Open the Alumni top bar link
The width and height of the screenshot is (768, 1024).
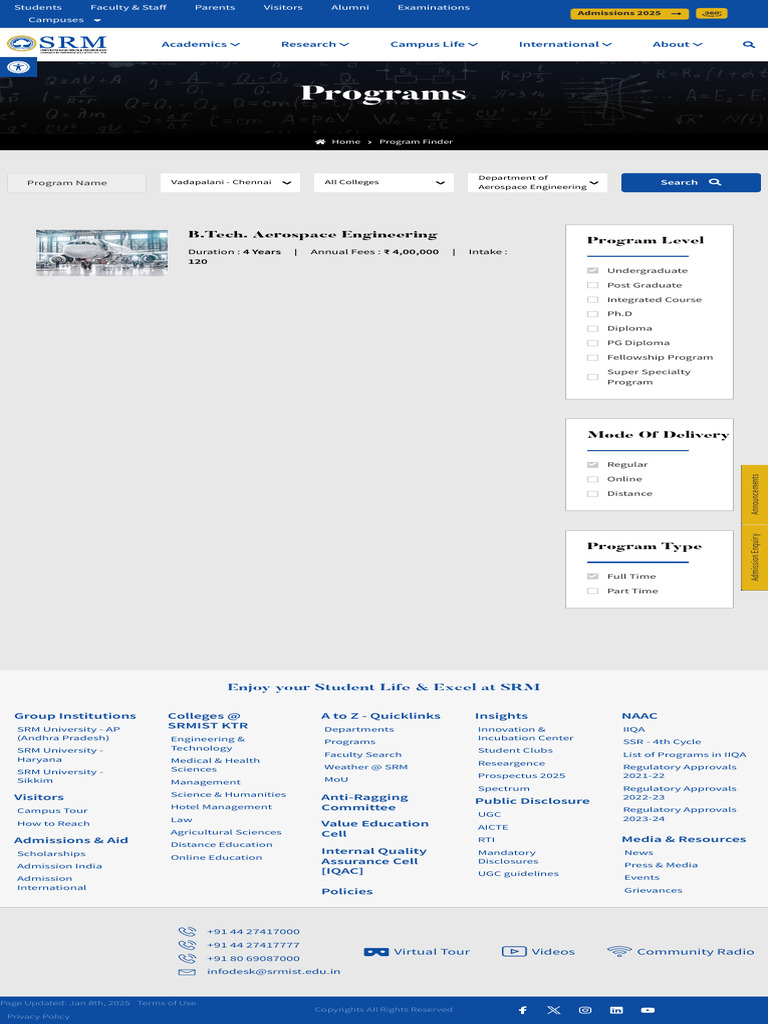[x=350, y=7]
